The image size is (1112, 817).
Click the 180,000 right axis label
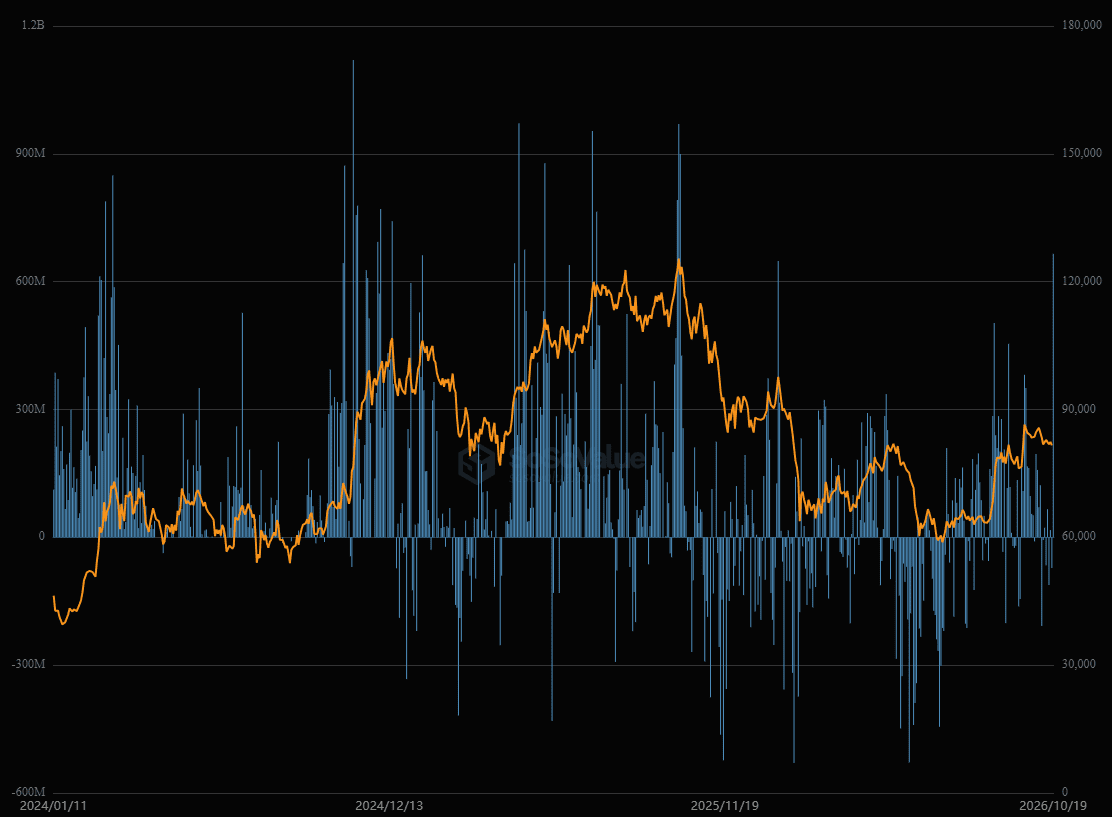tap(1082, 26)
